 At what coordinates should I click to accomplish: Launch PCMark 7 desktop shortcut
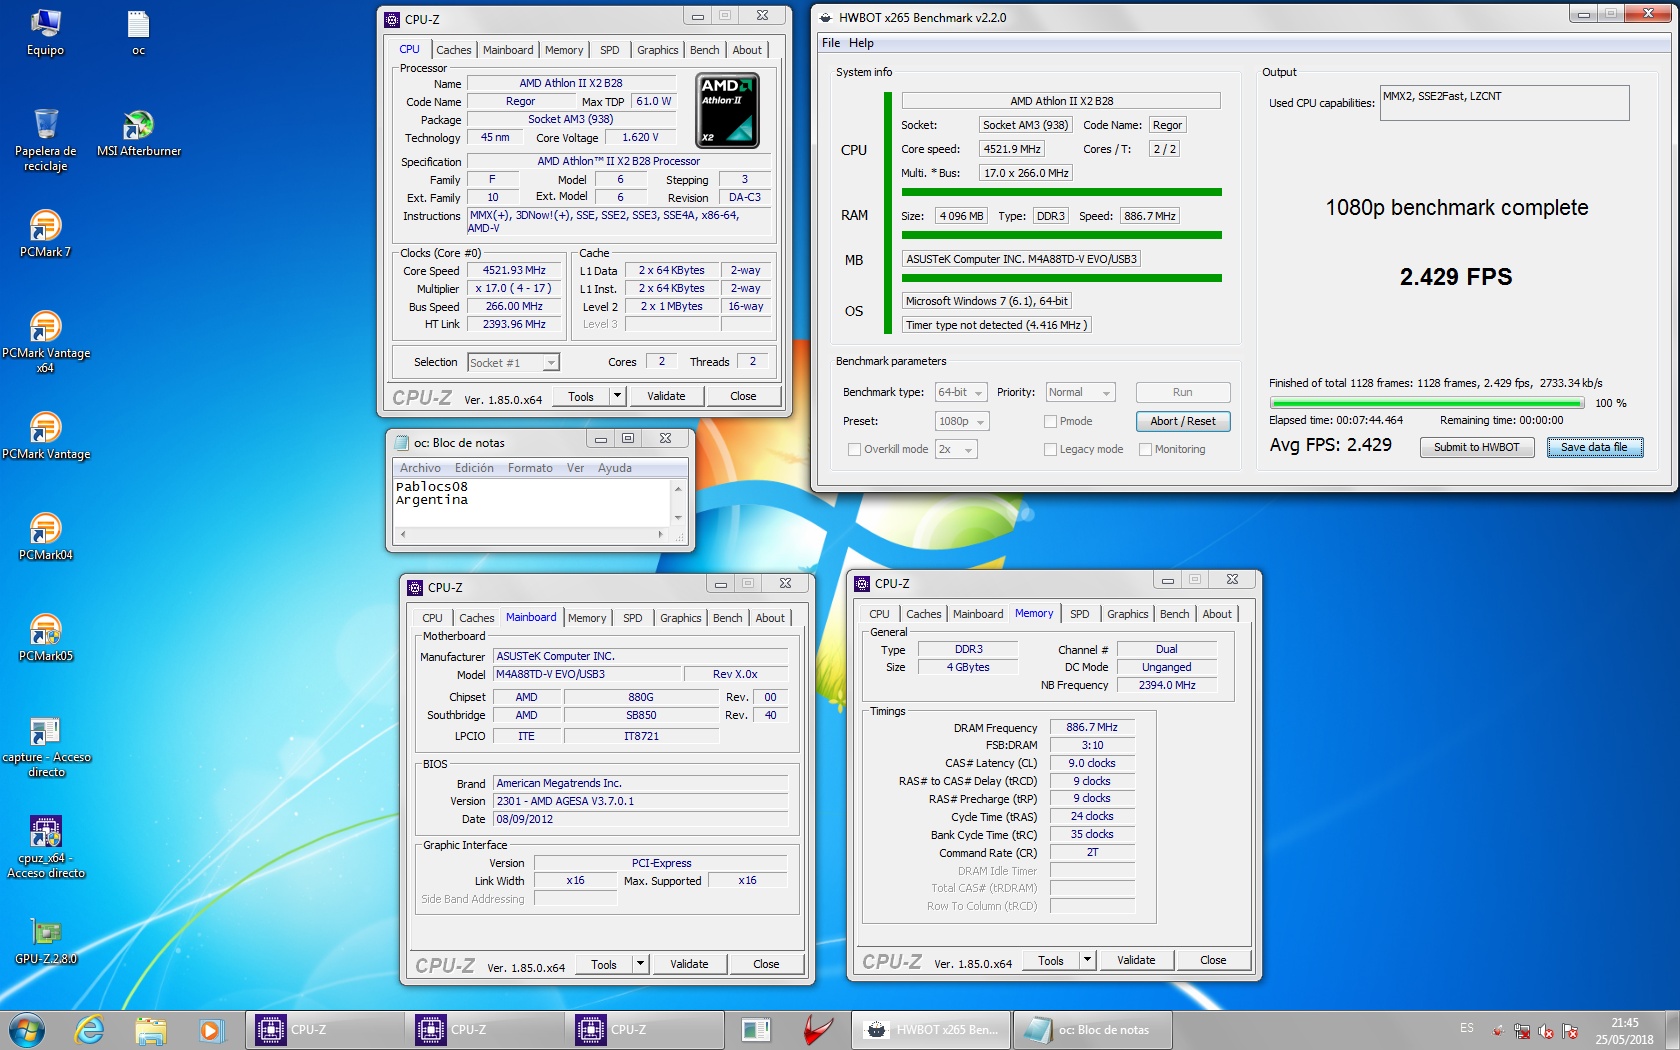45,234
